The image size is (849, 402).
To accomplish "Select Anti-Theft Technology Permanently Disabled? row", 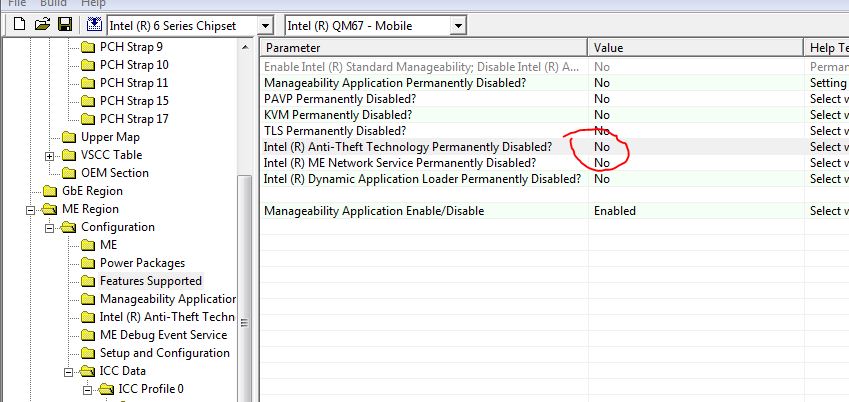I will pyautogui.click(x=554, y=147).
